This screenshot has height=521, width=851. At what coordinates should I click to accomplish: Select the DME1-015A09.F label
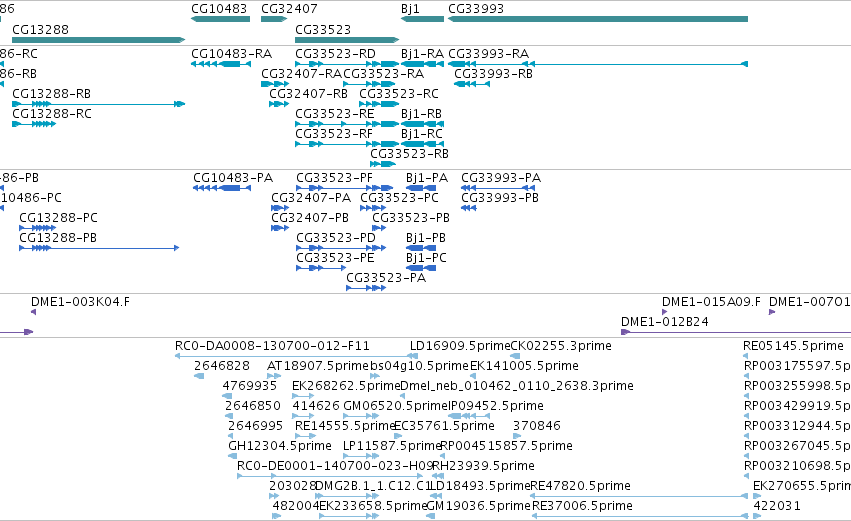pos(711,302)
